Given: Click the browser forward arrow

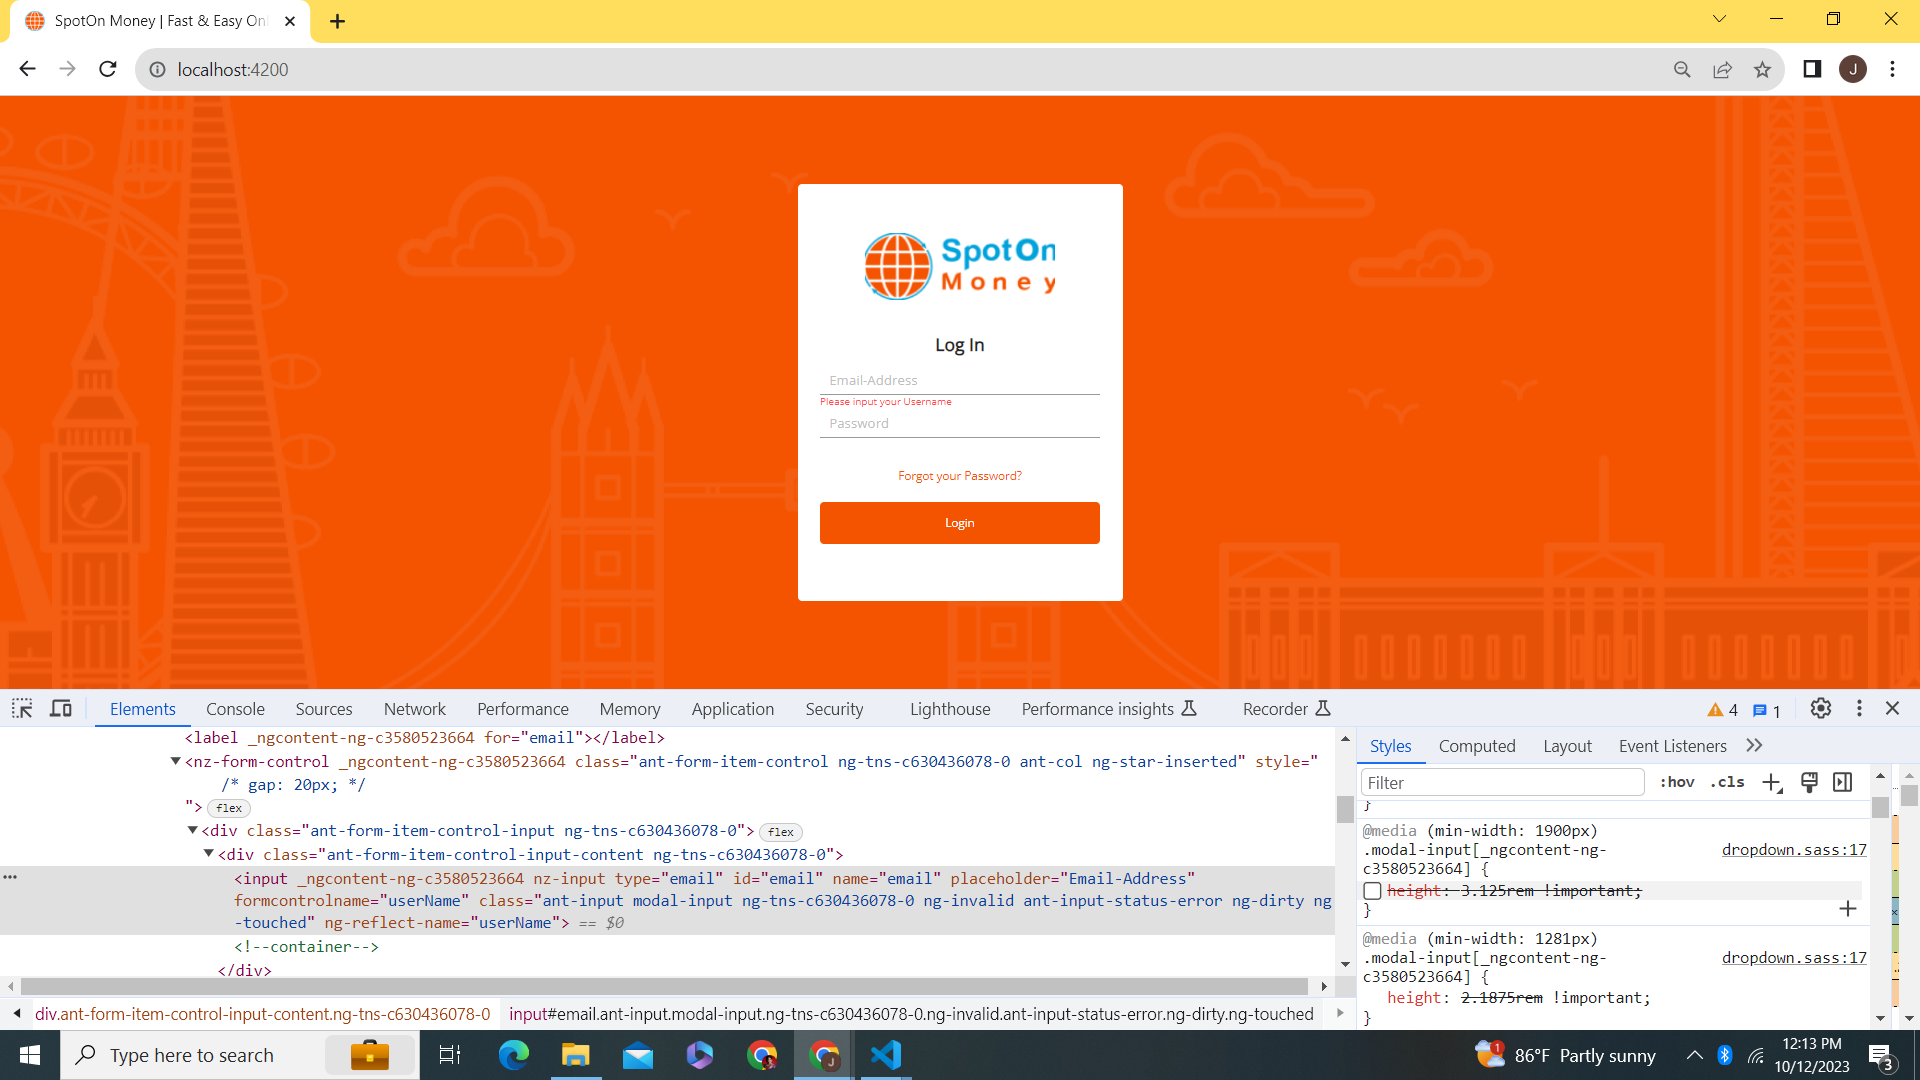Looking at the screenshot, I should [67, 69].
